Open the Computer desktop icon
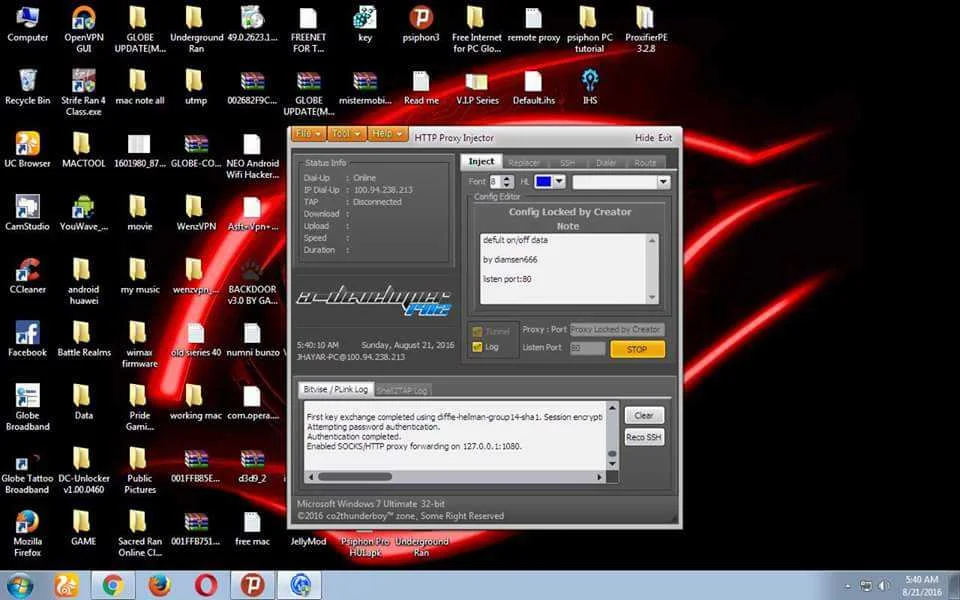This screenshot has height=600, width=960. click(28, 24)
